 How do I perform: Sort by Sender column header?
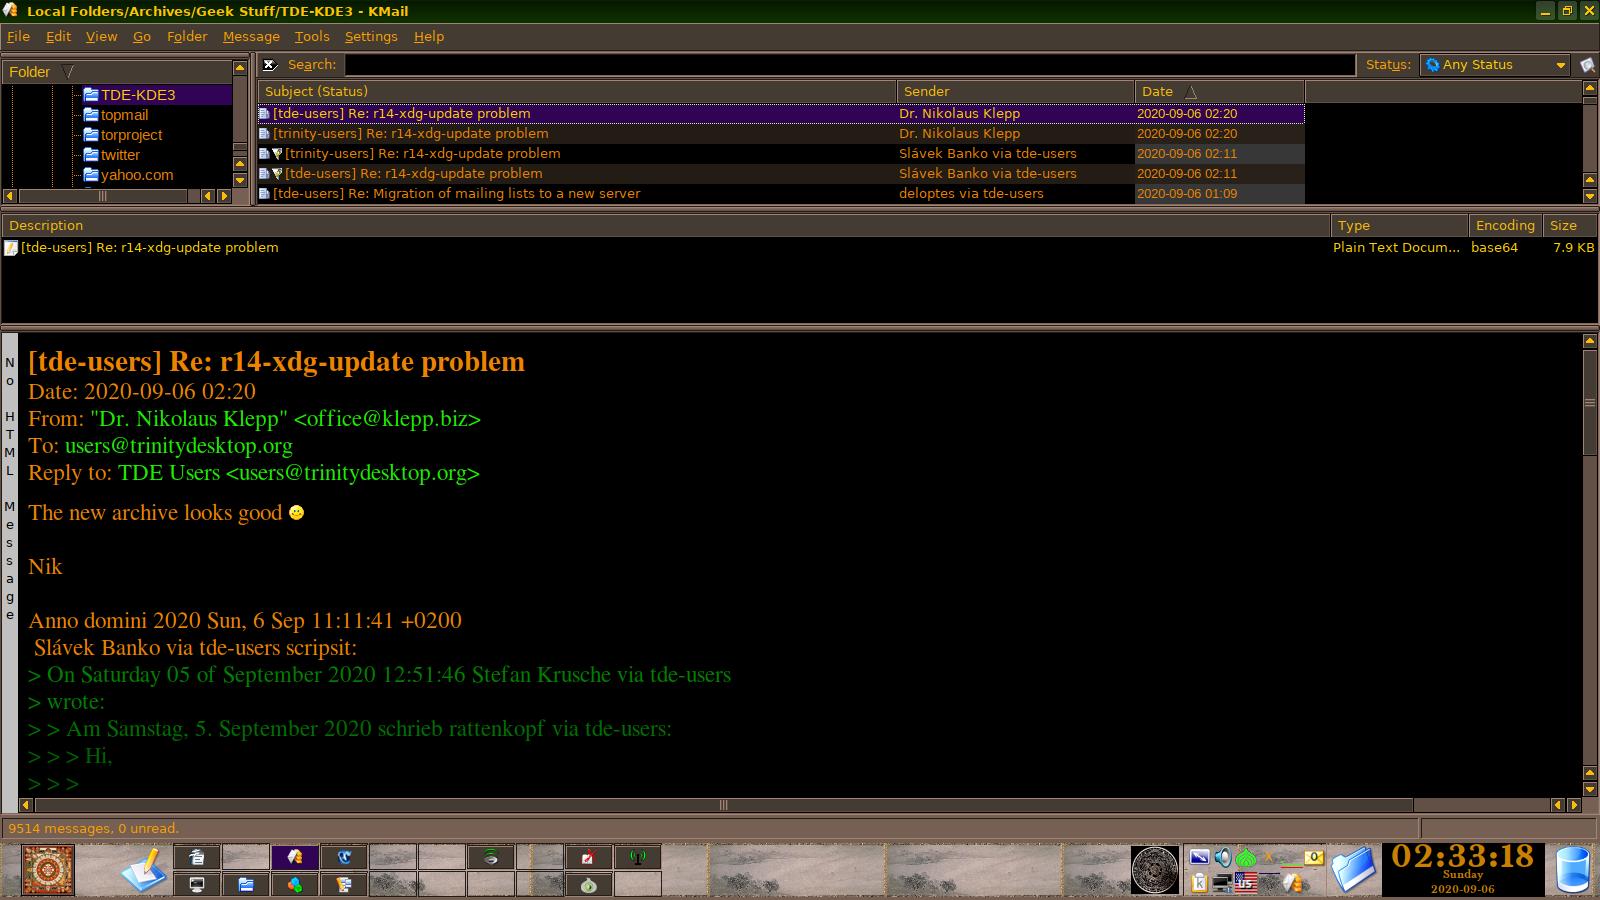tap(1015, 91)
